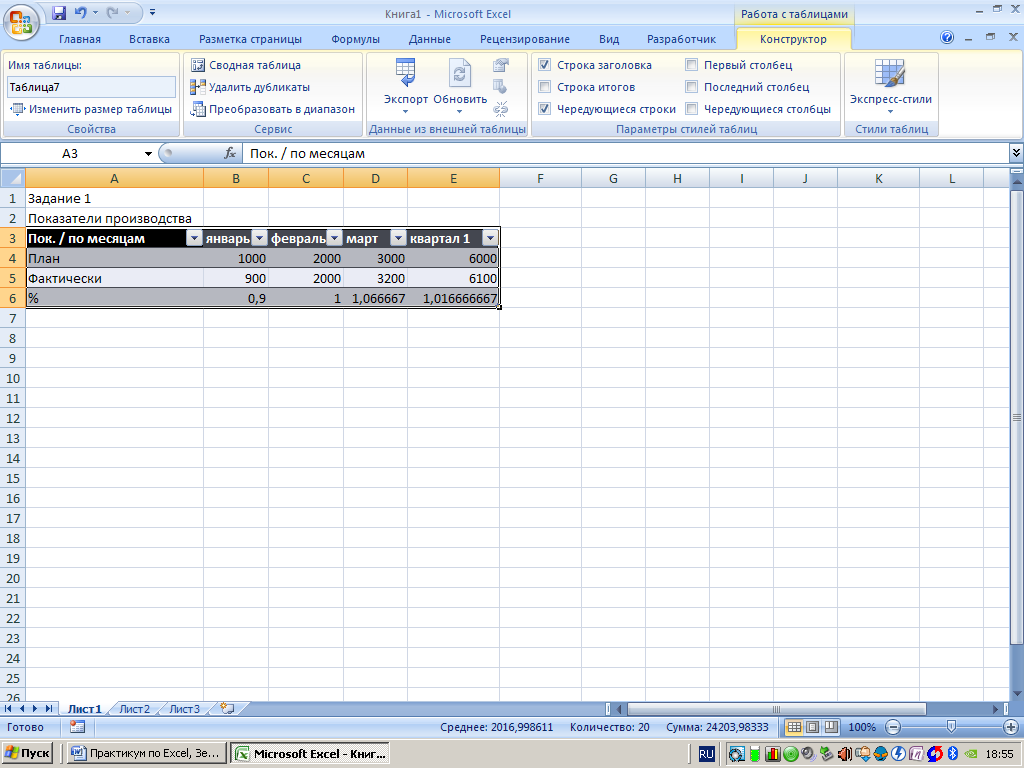Uncheck Строка заголовка checkbox
Screen dimensions: 1024x768
pos(545,65)
